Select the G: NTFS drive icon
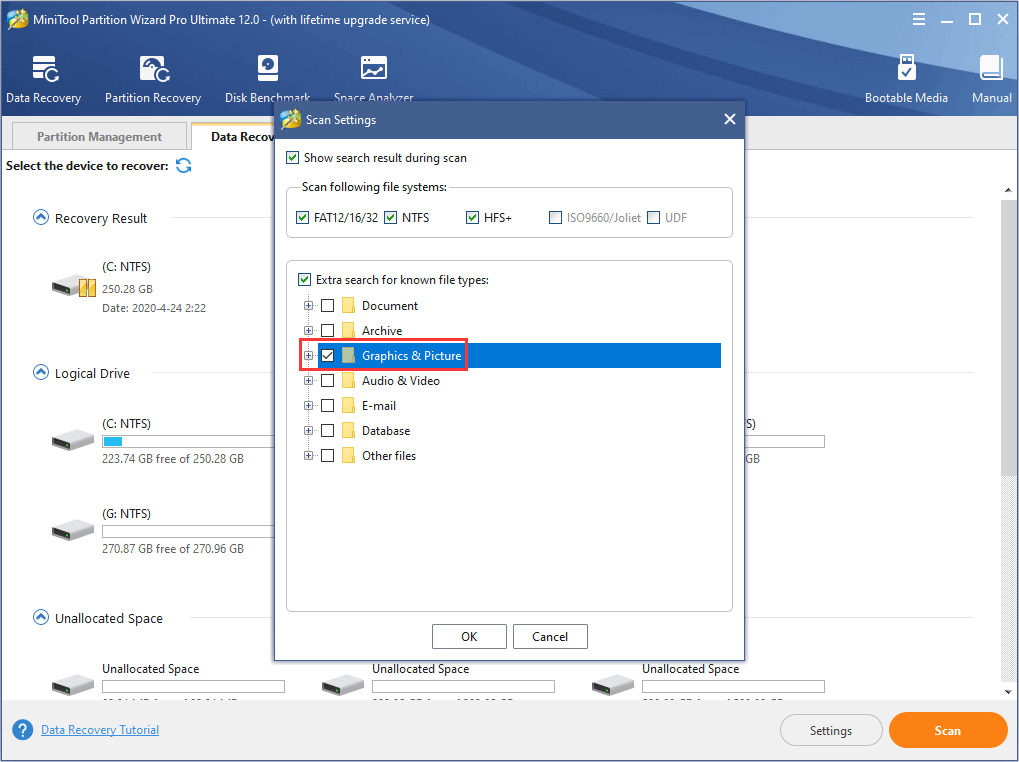The height and width of the screenshot is (762, 1019). 73,530
